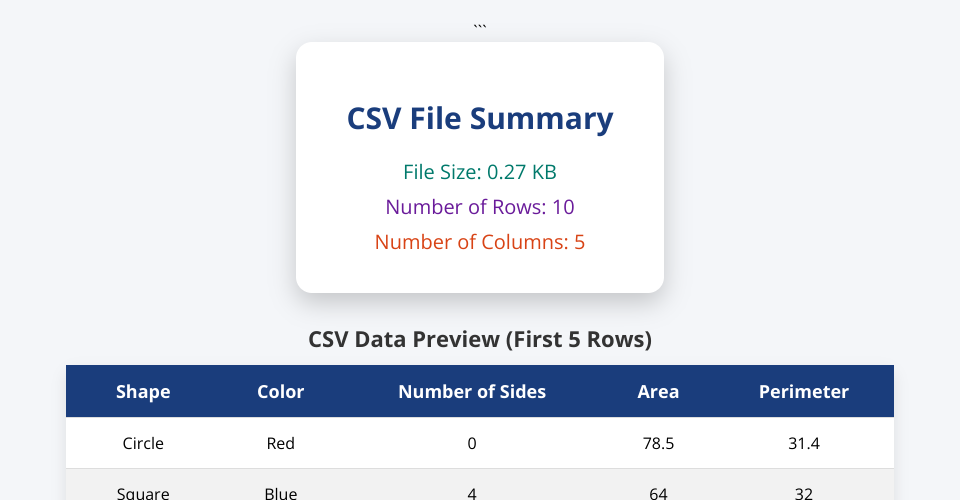Select the Blue color cell
Screen dimensions: 960x500
(281, 492)
